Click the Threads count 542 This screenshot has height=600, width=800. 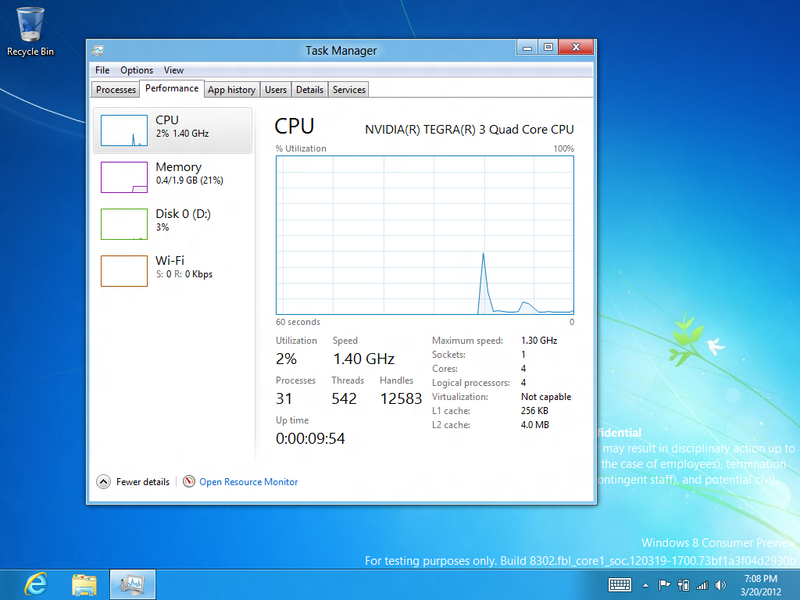click(344, 398)
